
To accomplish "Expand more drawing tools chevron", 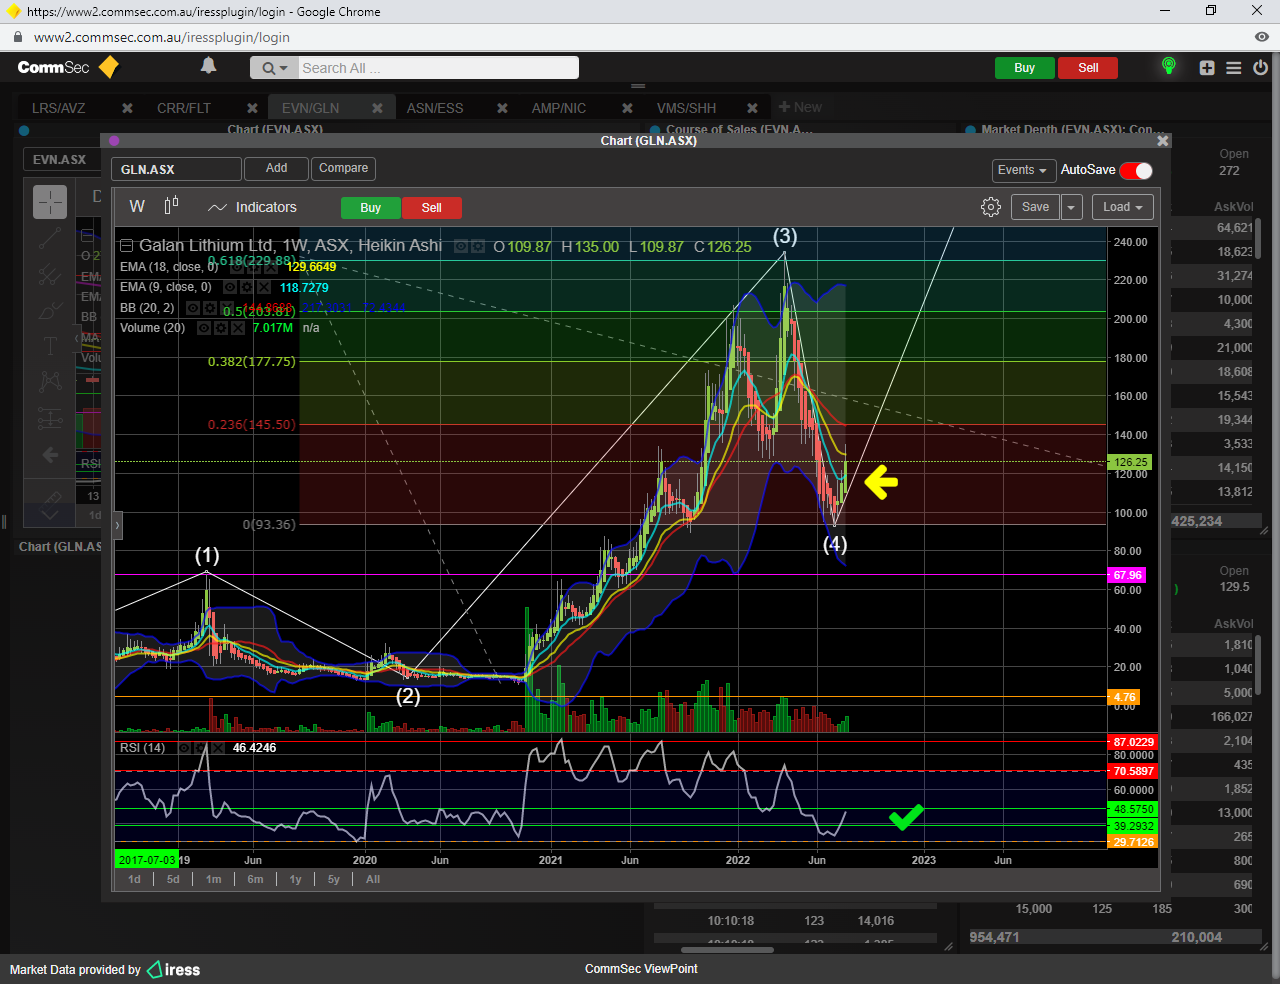I will pyautogui.click(x=50, y=514).
